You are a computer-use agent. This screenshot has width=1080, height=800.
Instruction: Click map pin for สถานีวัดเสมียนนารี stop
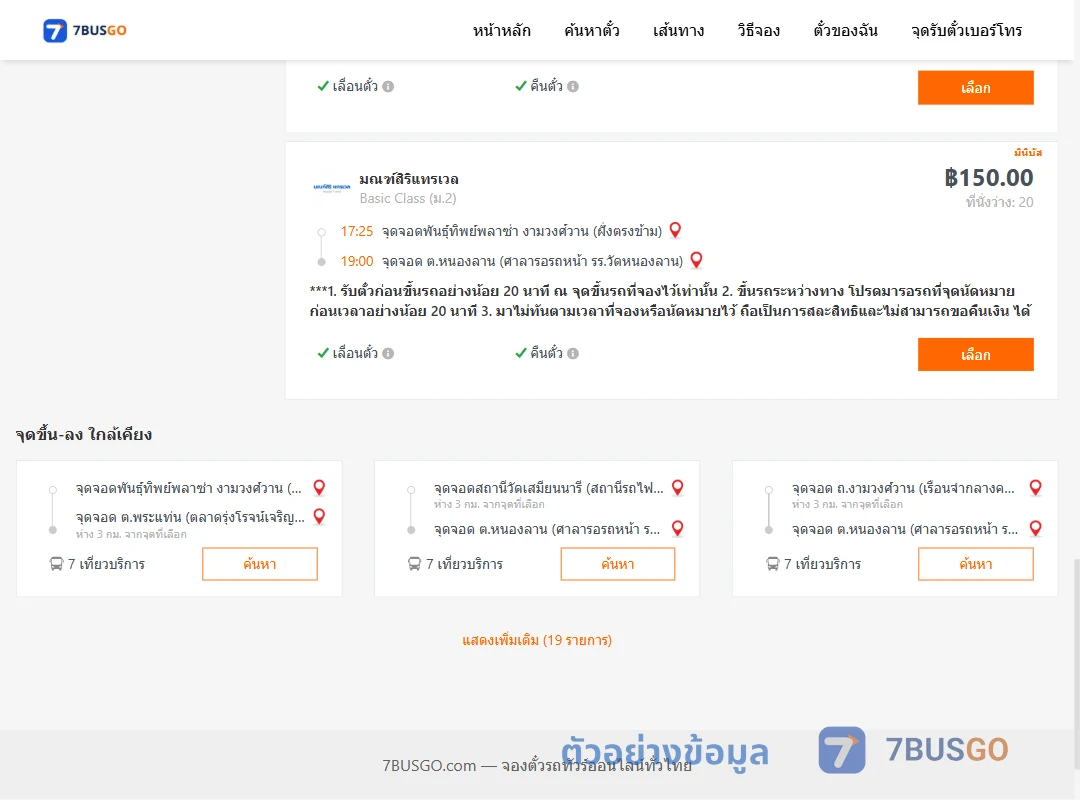(x=677, y=487)
